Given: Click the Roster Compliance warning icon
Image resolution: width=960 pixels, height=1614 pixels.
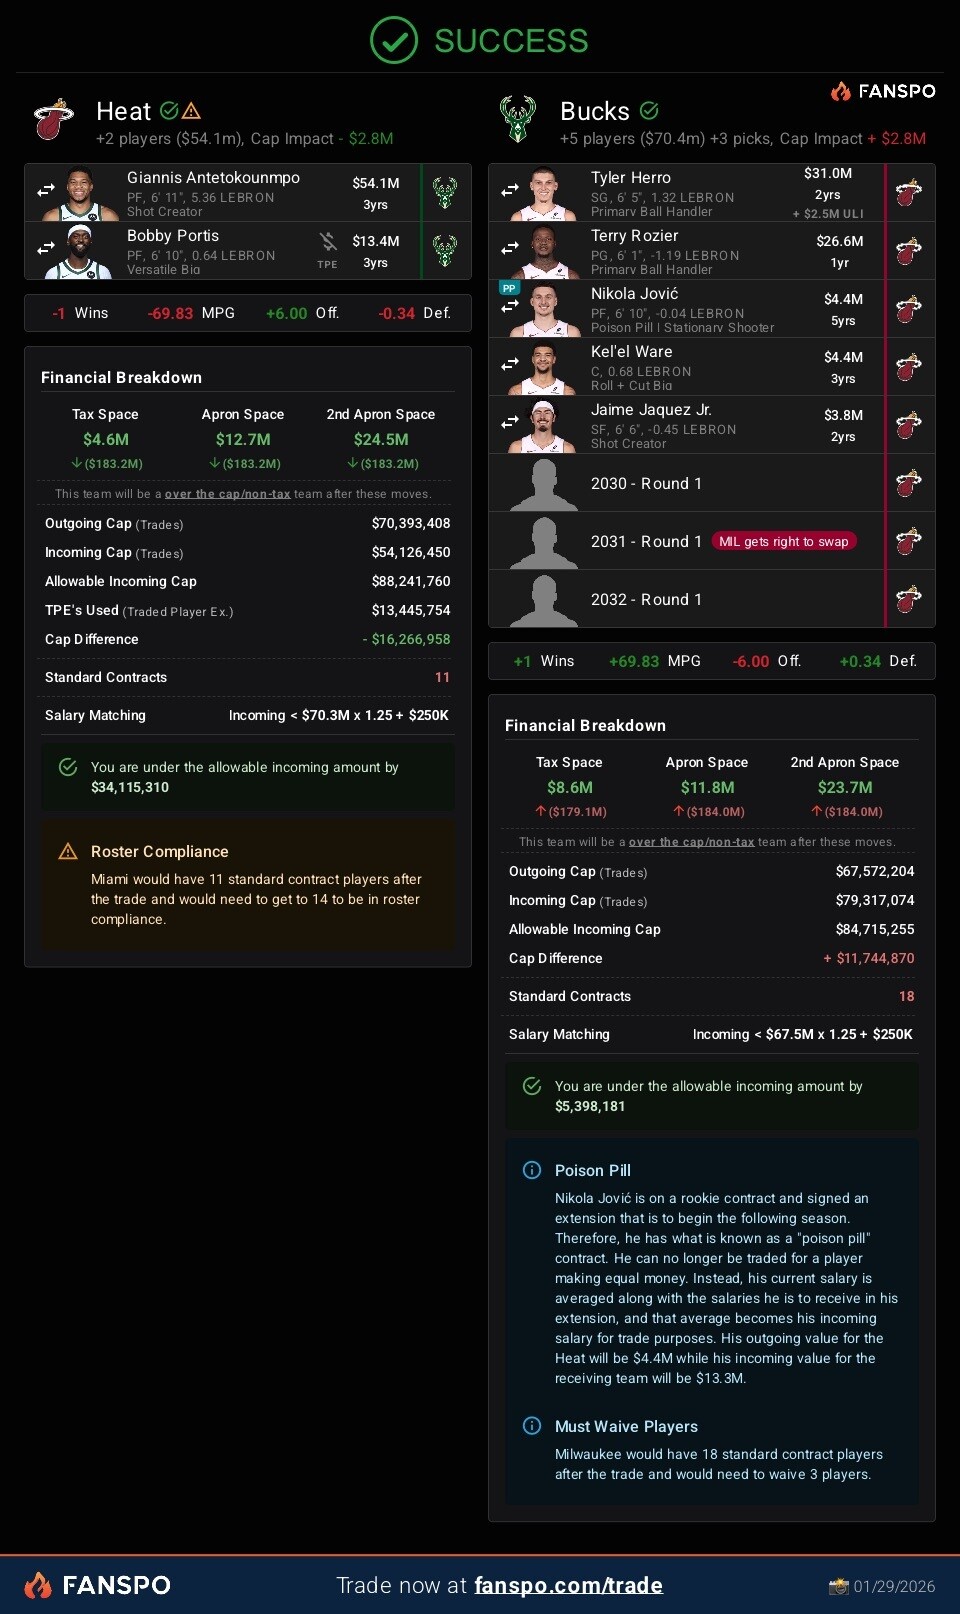Looking at the screenshot, I should 68,851.
